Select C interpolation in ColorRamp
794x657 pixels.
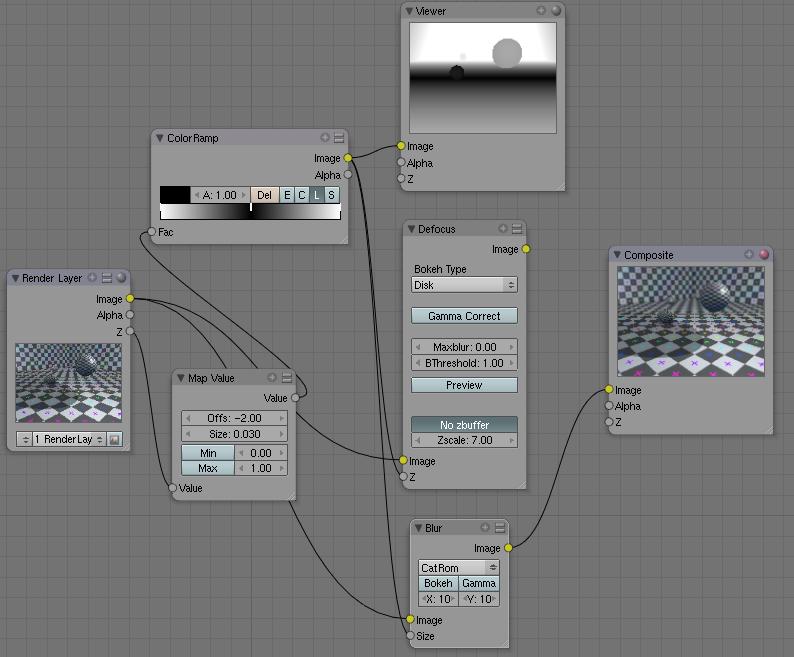(302, 195)
